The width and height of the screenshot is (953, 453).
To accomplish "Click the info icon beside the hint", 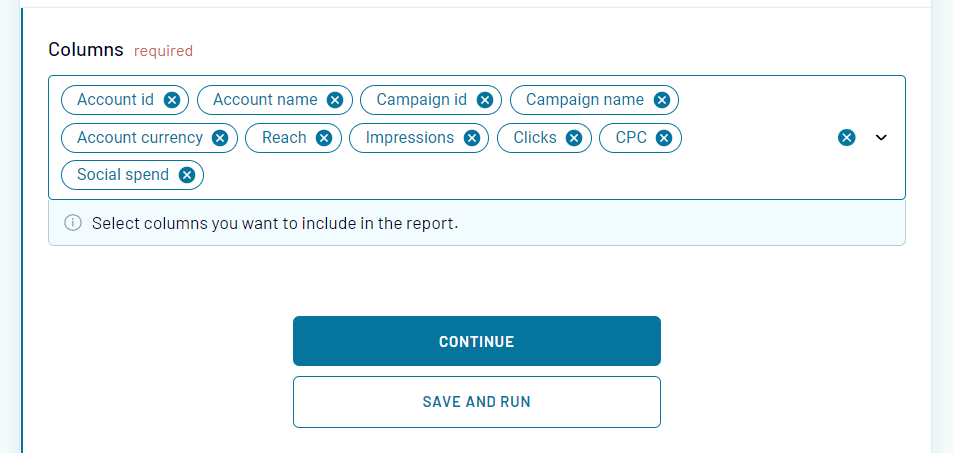I will pyautogui.click(x=73, y=223).
